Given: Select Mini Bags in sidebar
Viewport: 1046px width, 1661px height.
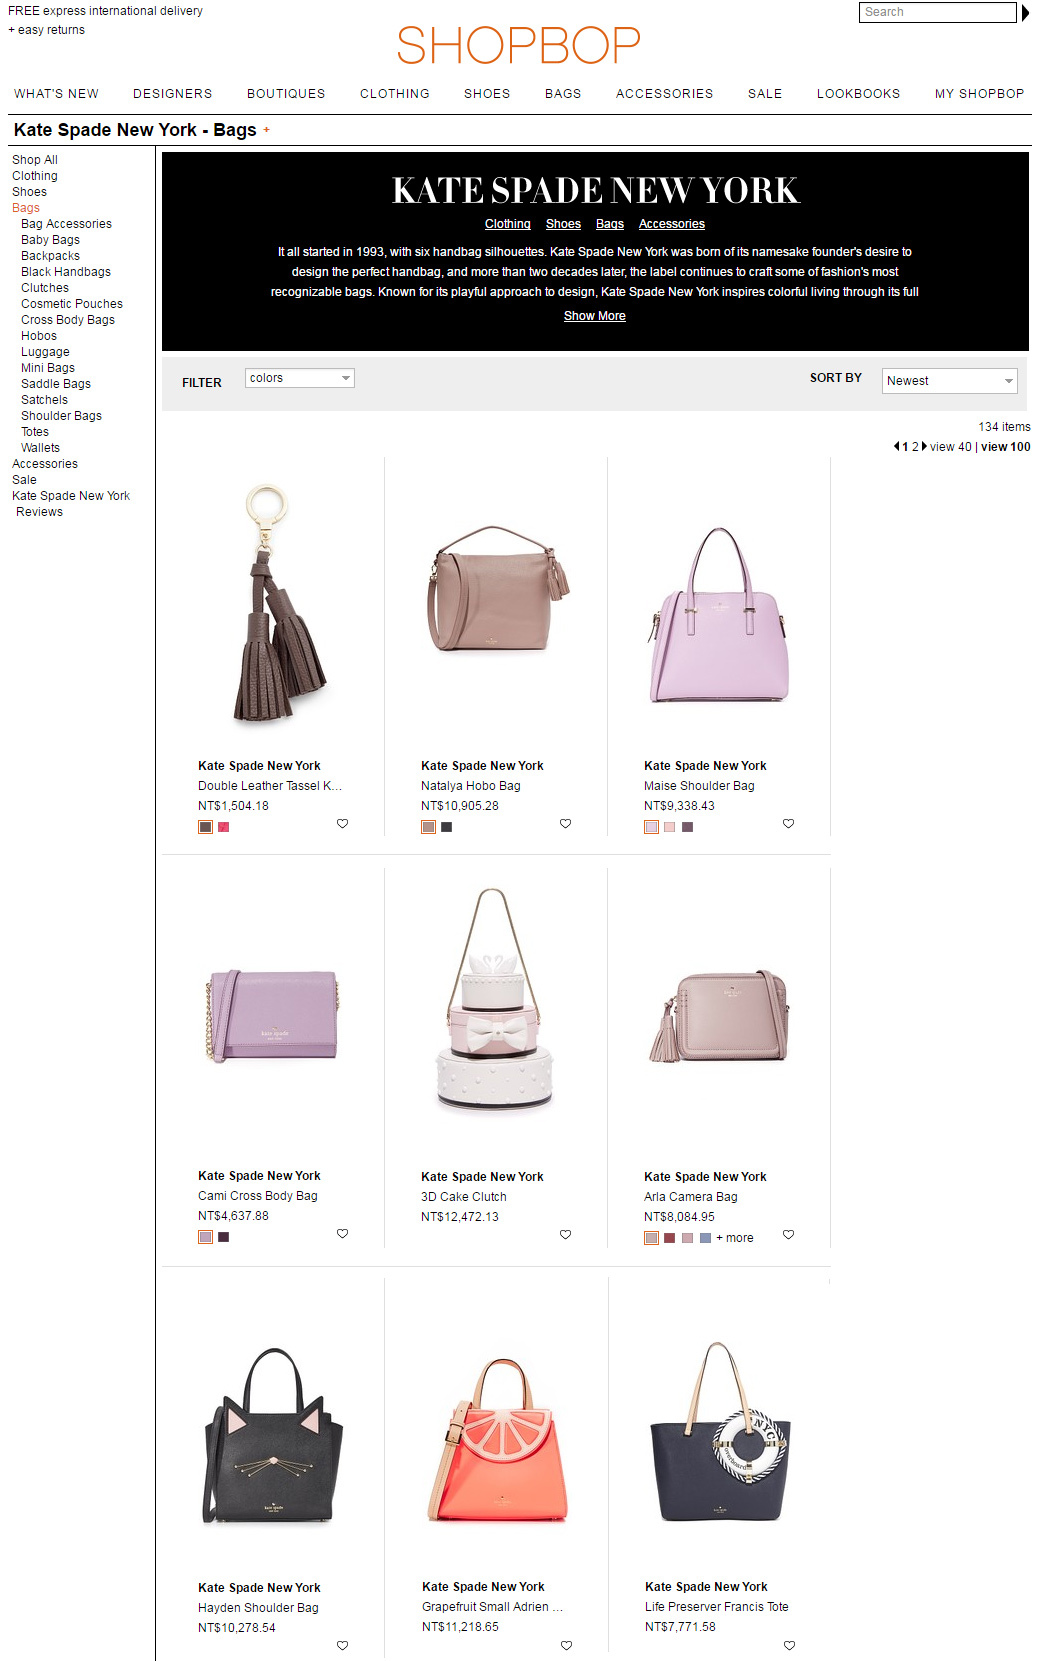Looking at the screenshot, I should tap(48, 368).
